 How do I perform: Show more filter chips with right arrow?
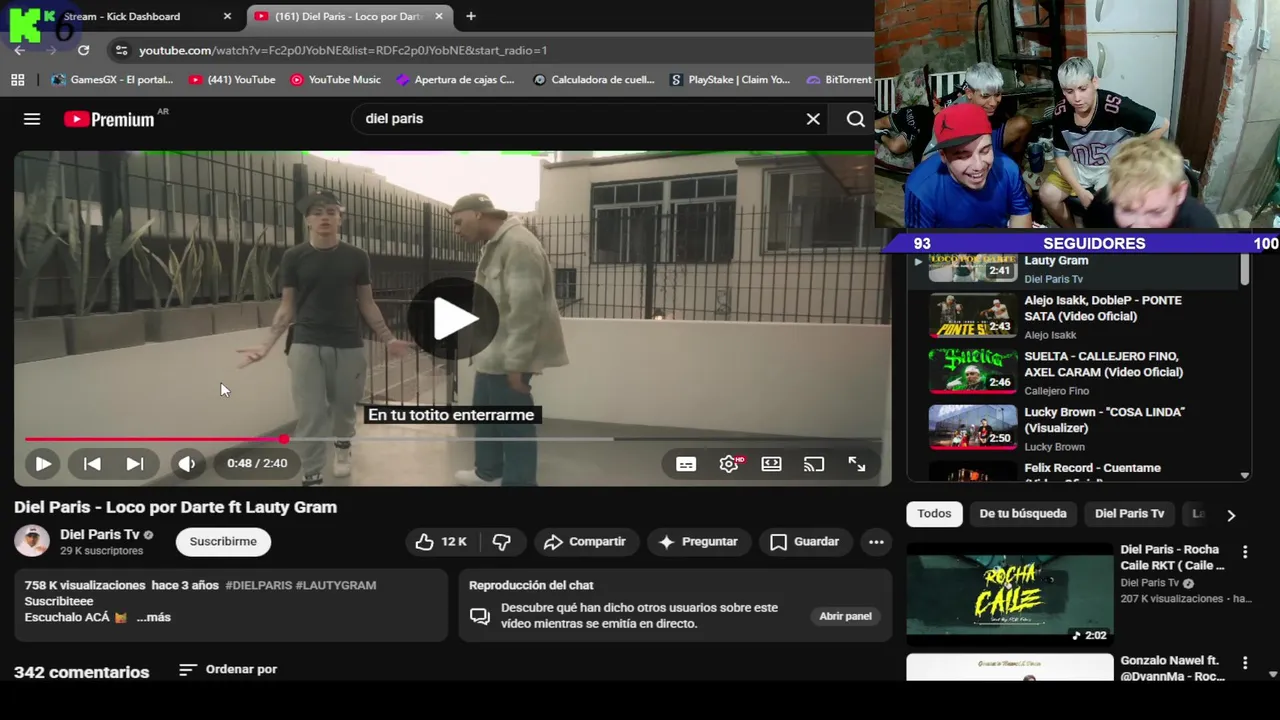(1231, 515)
